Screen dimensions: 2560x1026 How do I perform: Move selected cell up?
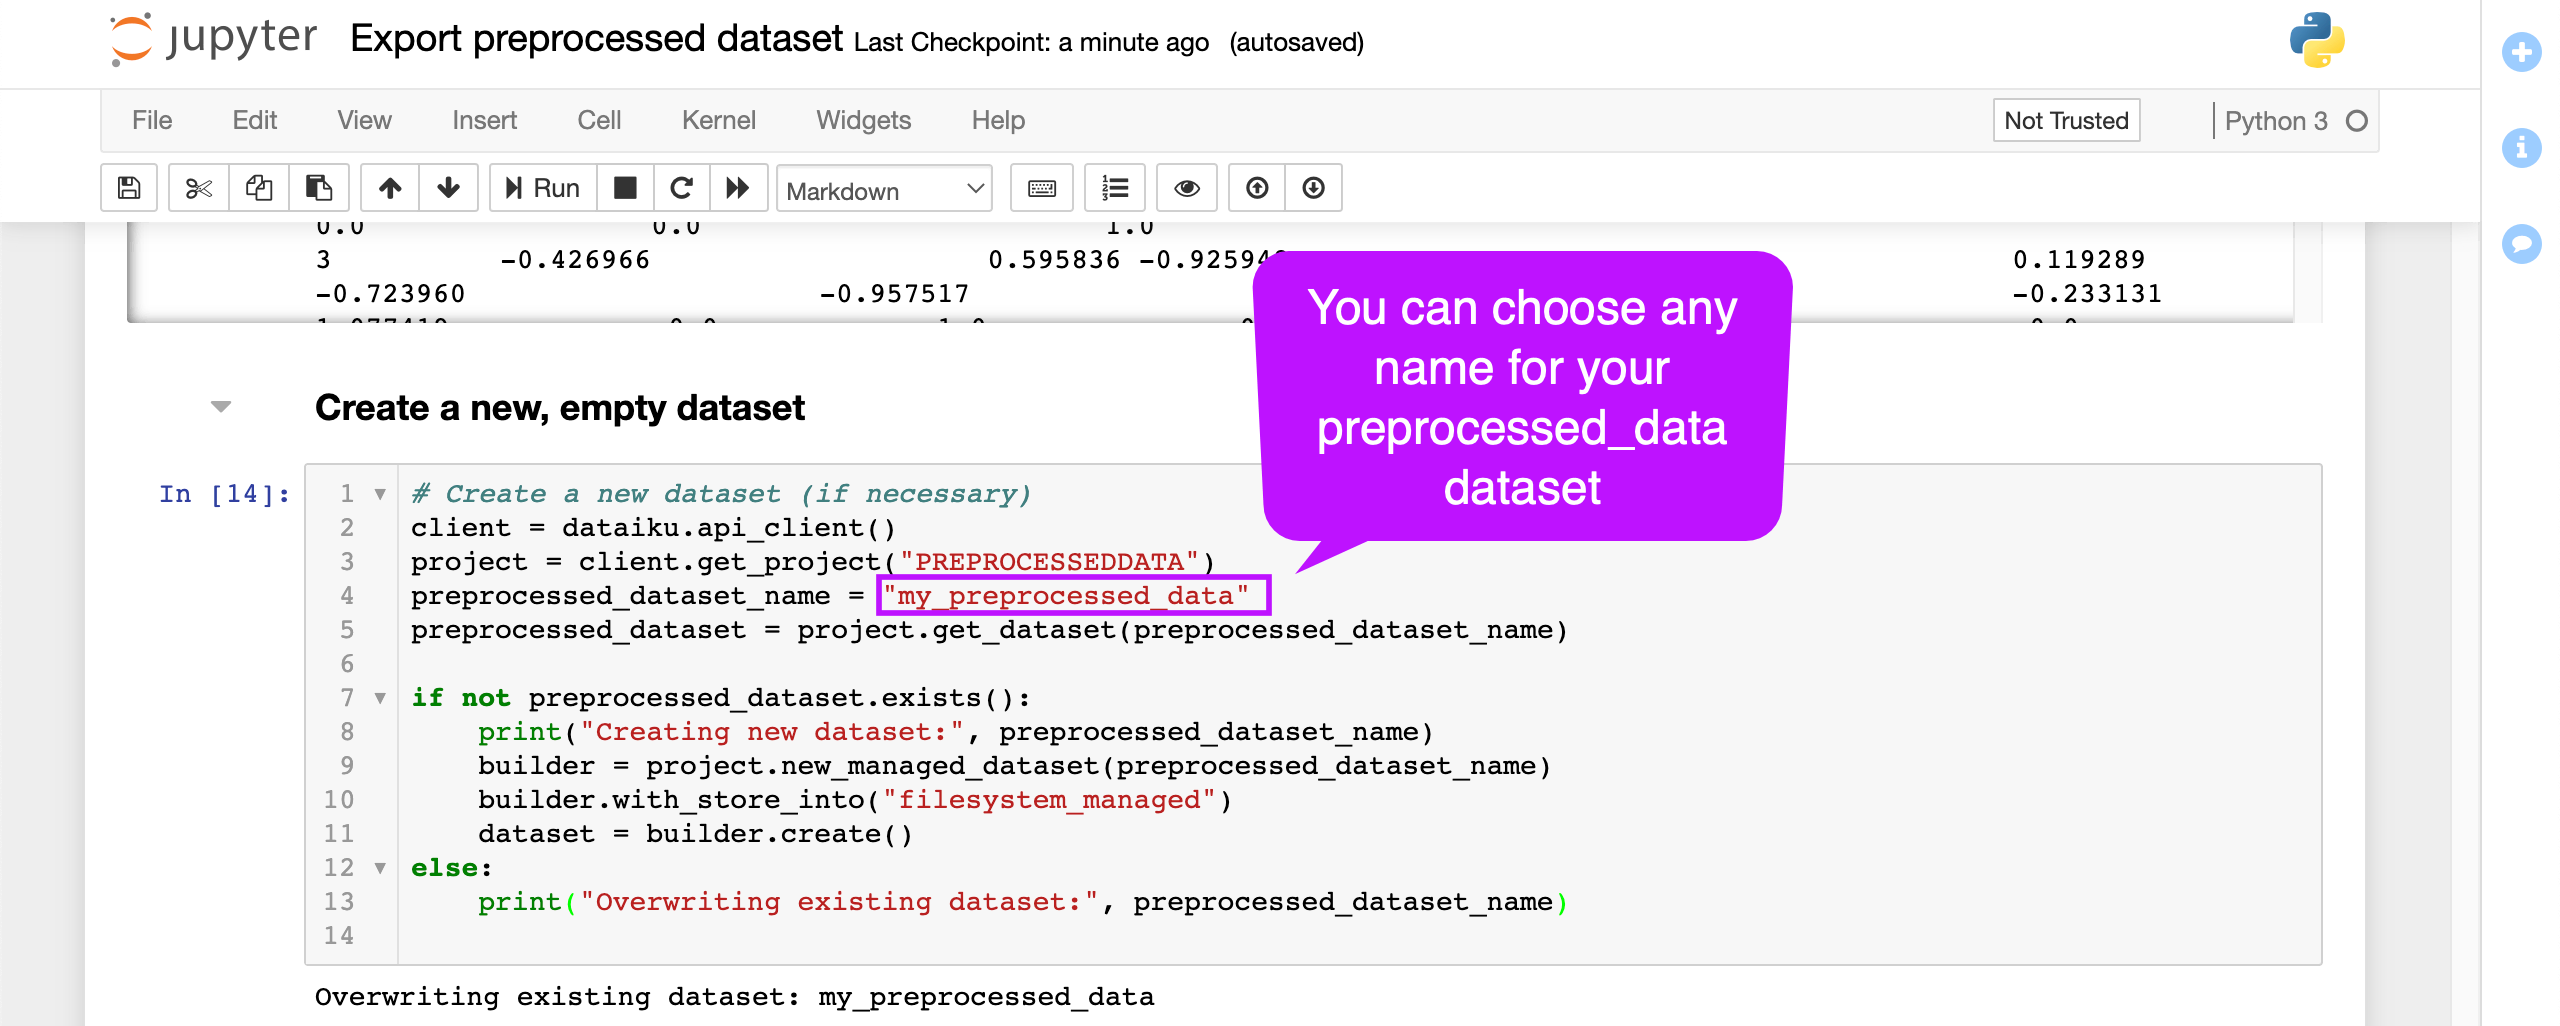(x=390, y=188)
